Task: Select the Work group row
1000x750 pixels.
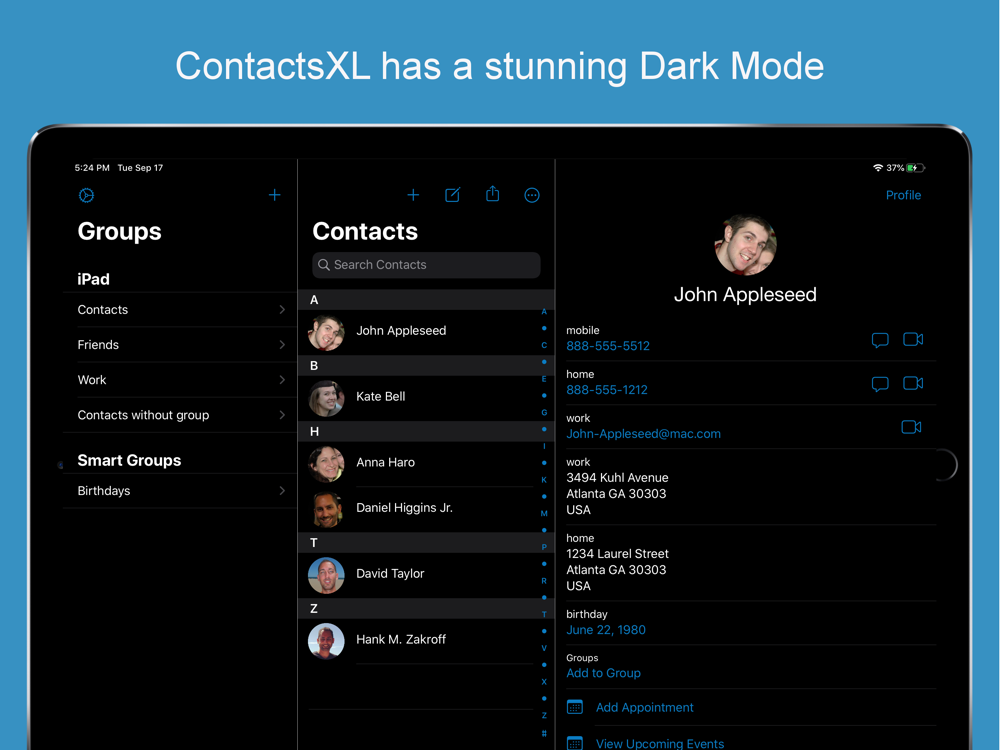Action: (181, 380)
